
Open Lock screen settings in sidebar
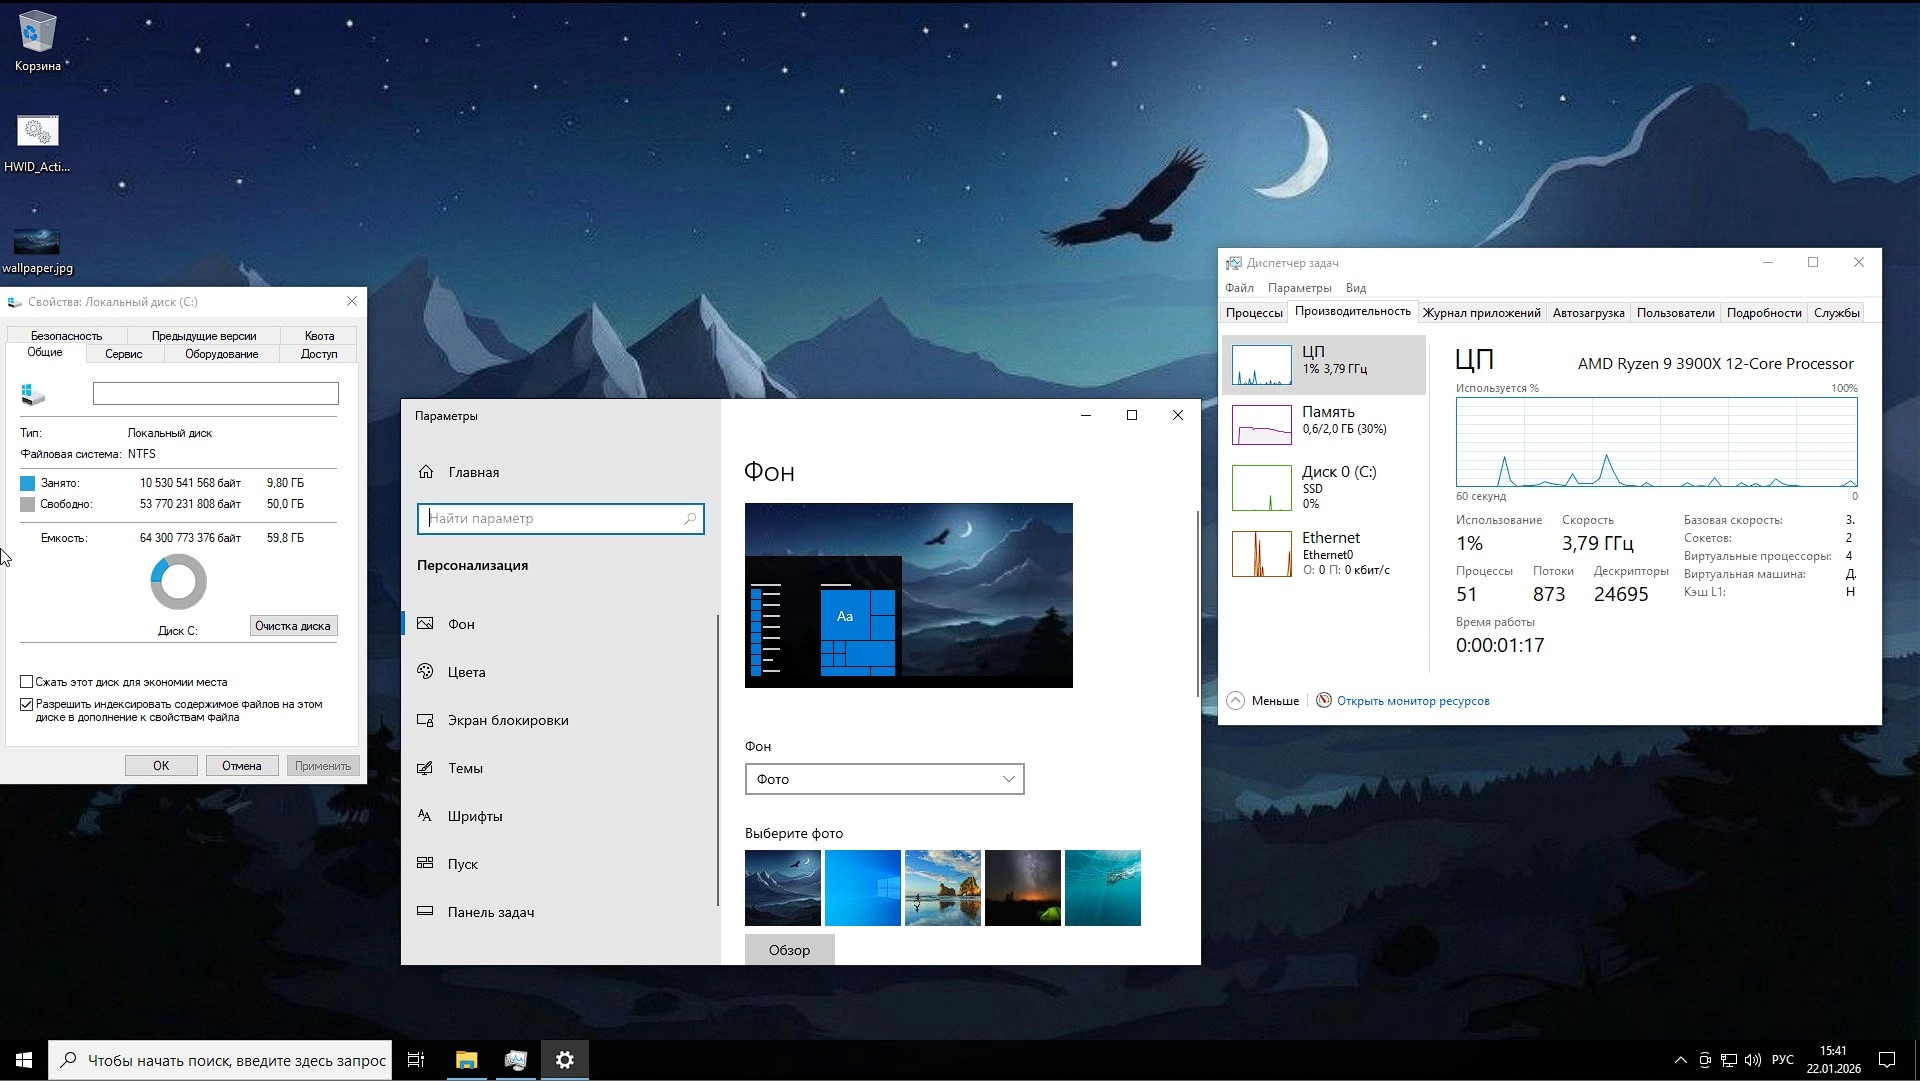click(x=507, y=720)
